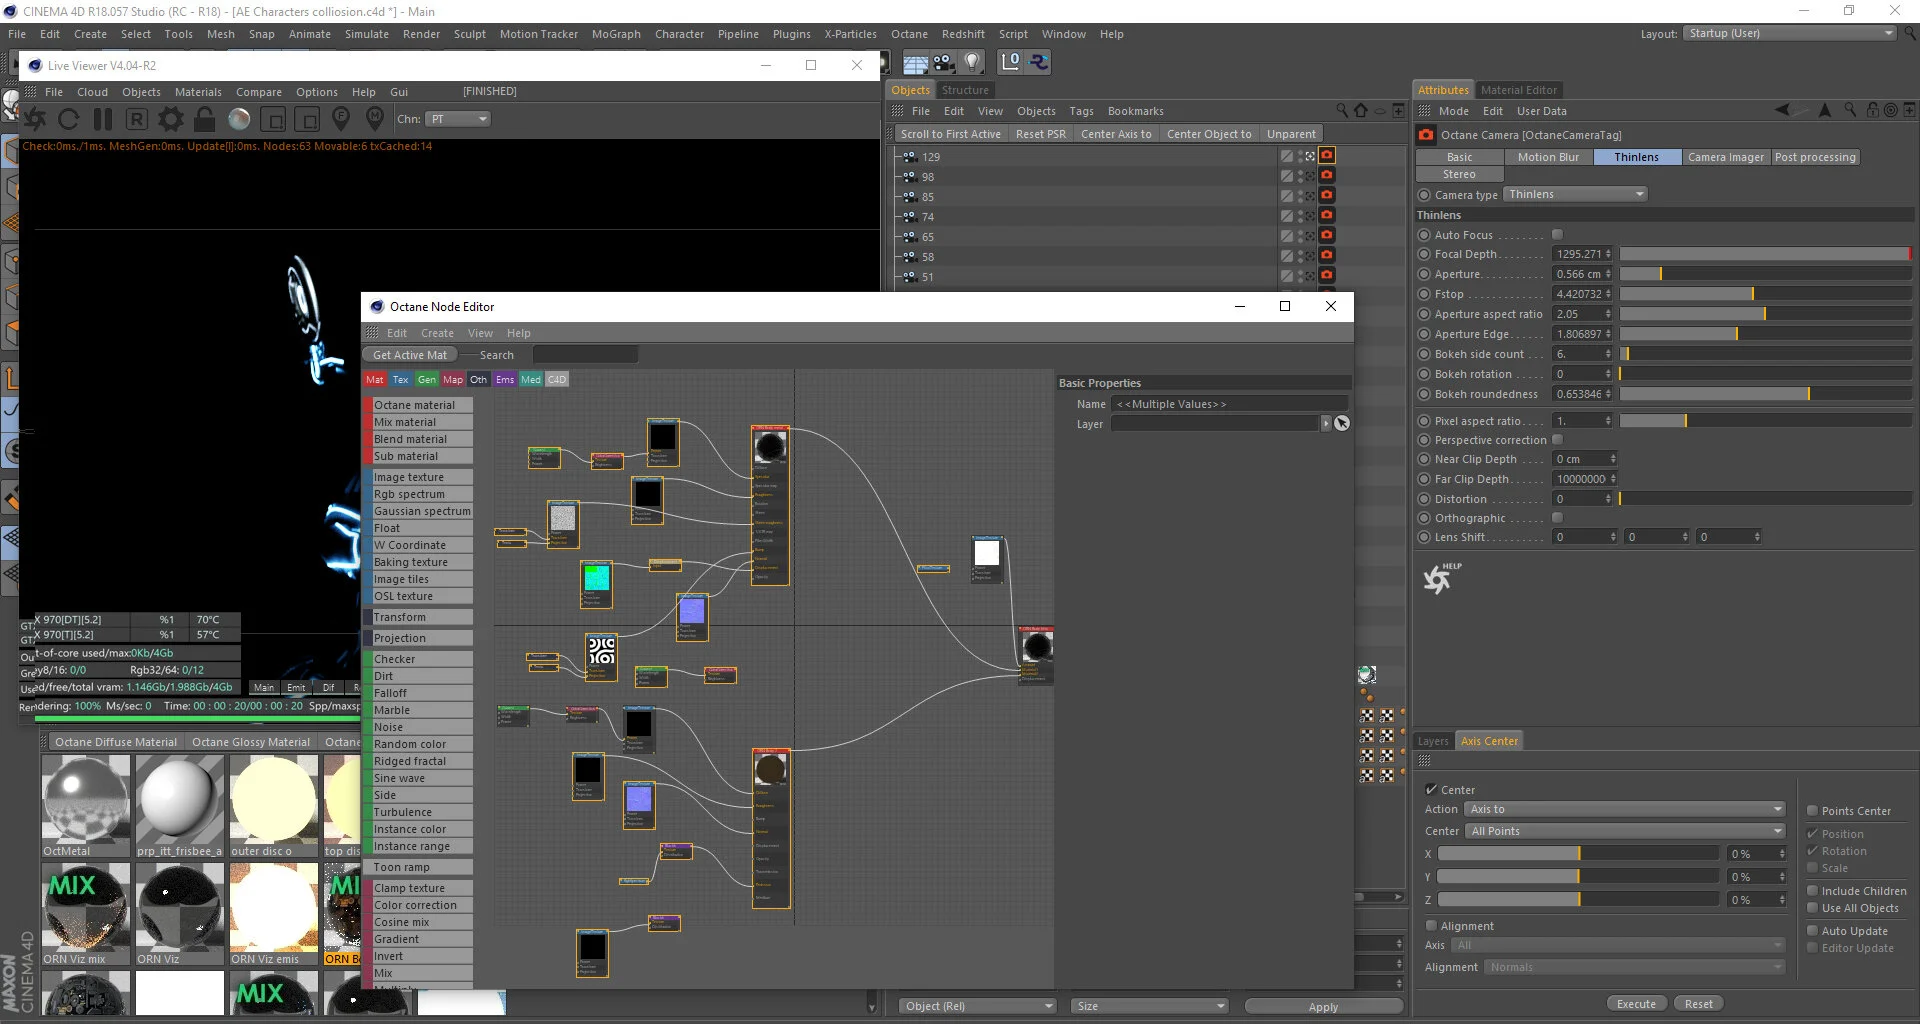Image resolution: width=1920 pixels, height=1024 pixels.
Task: Enable the Perspective correction checkbox
Action: click(1557, 440)
